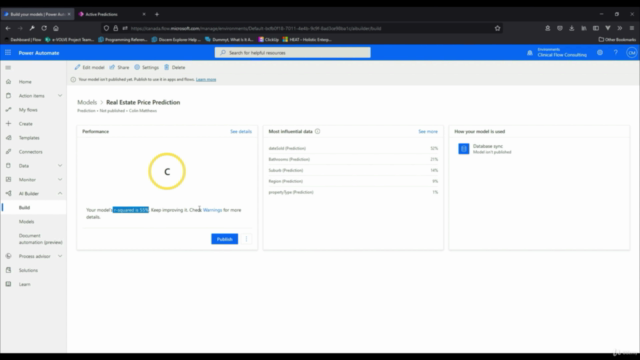
Task: Click the Publish button
Action: 224,239
